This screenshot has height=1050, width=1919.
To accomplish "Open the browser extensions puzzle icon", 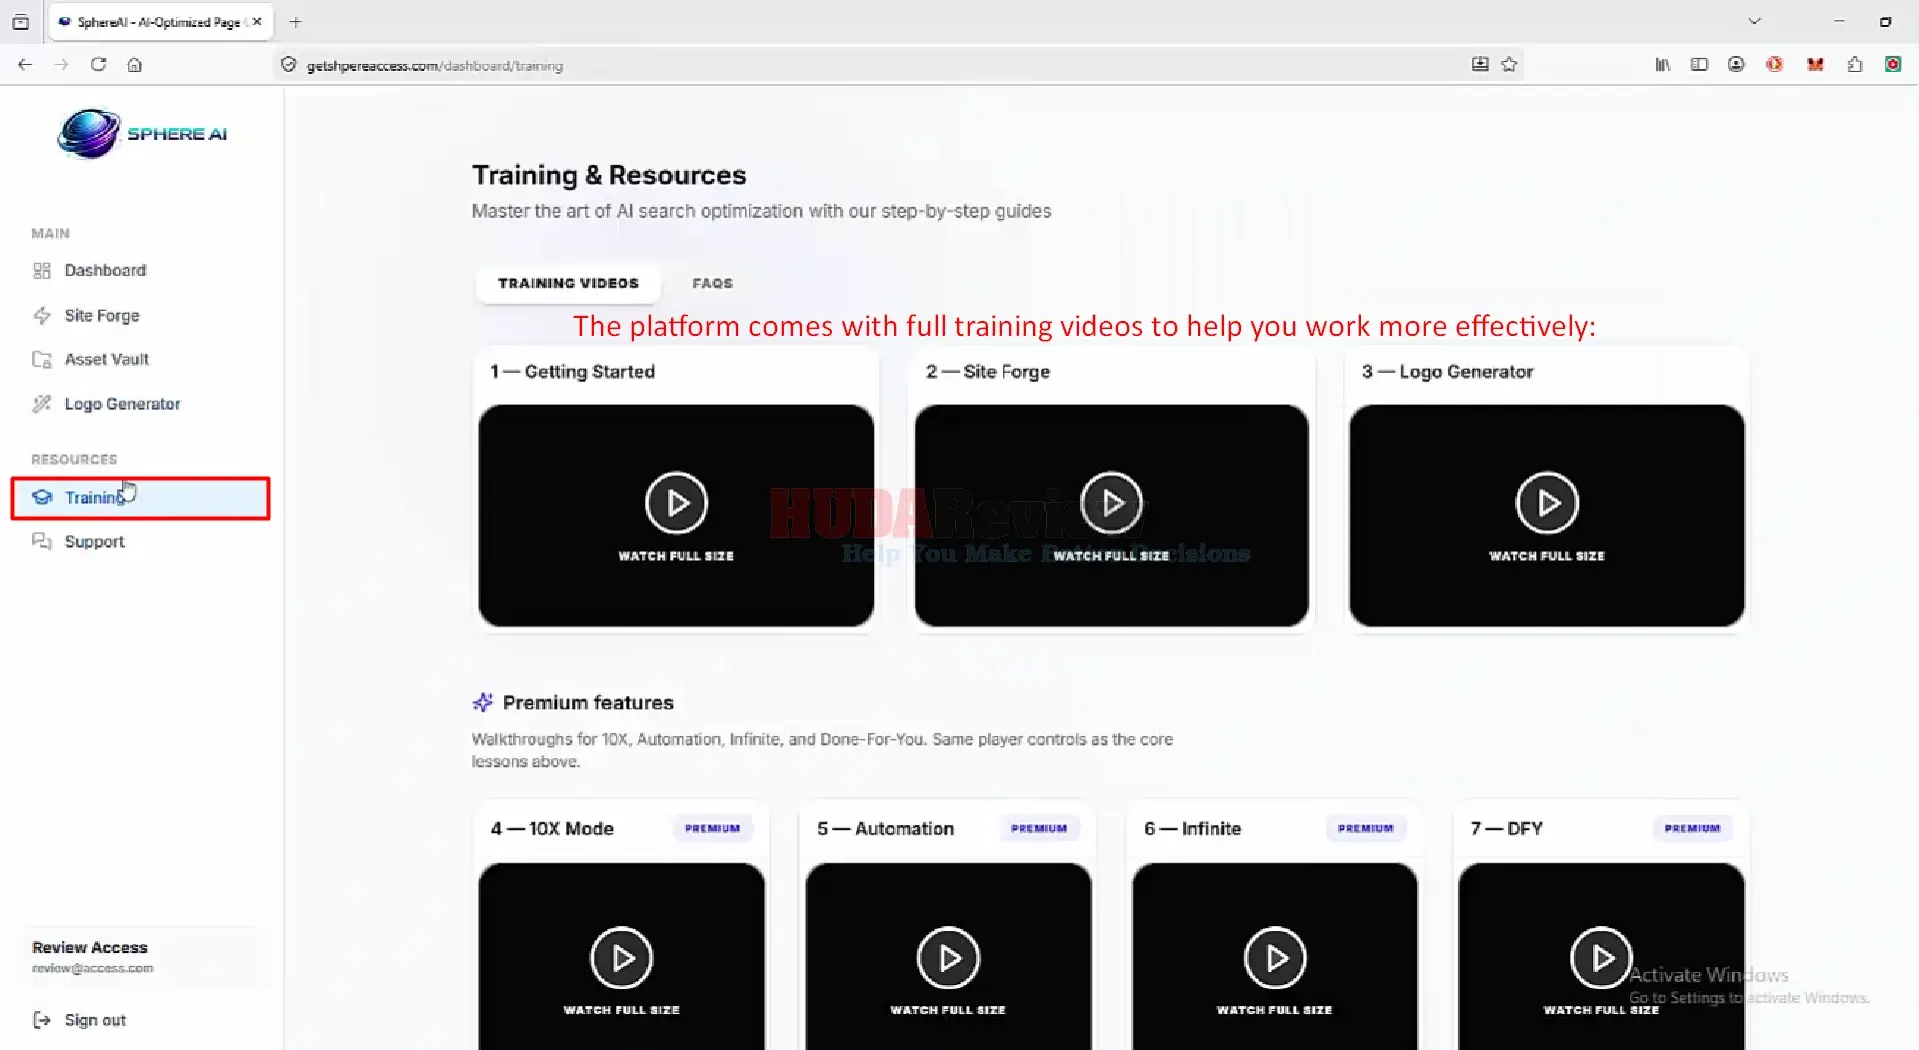I will (x=1855, y=65).
